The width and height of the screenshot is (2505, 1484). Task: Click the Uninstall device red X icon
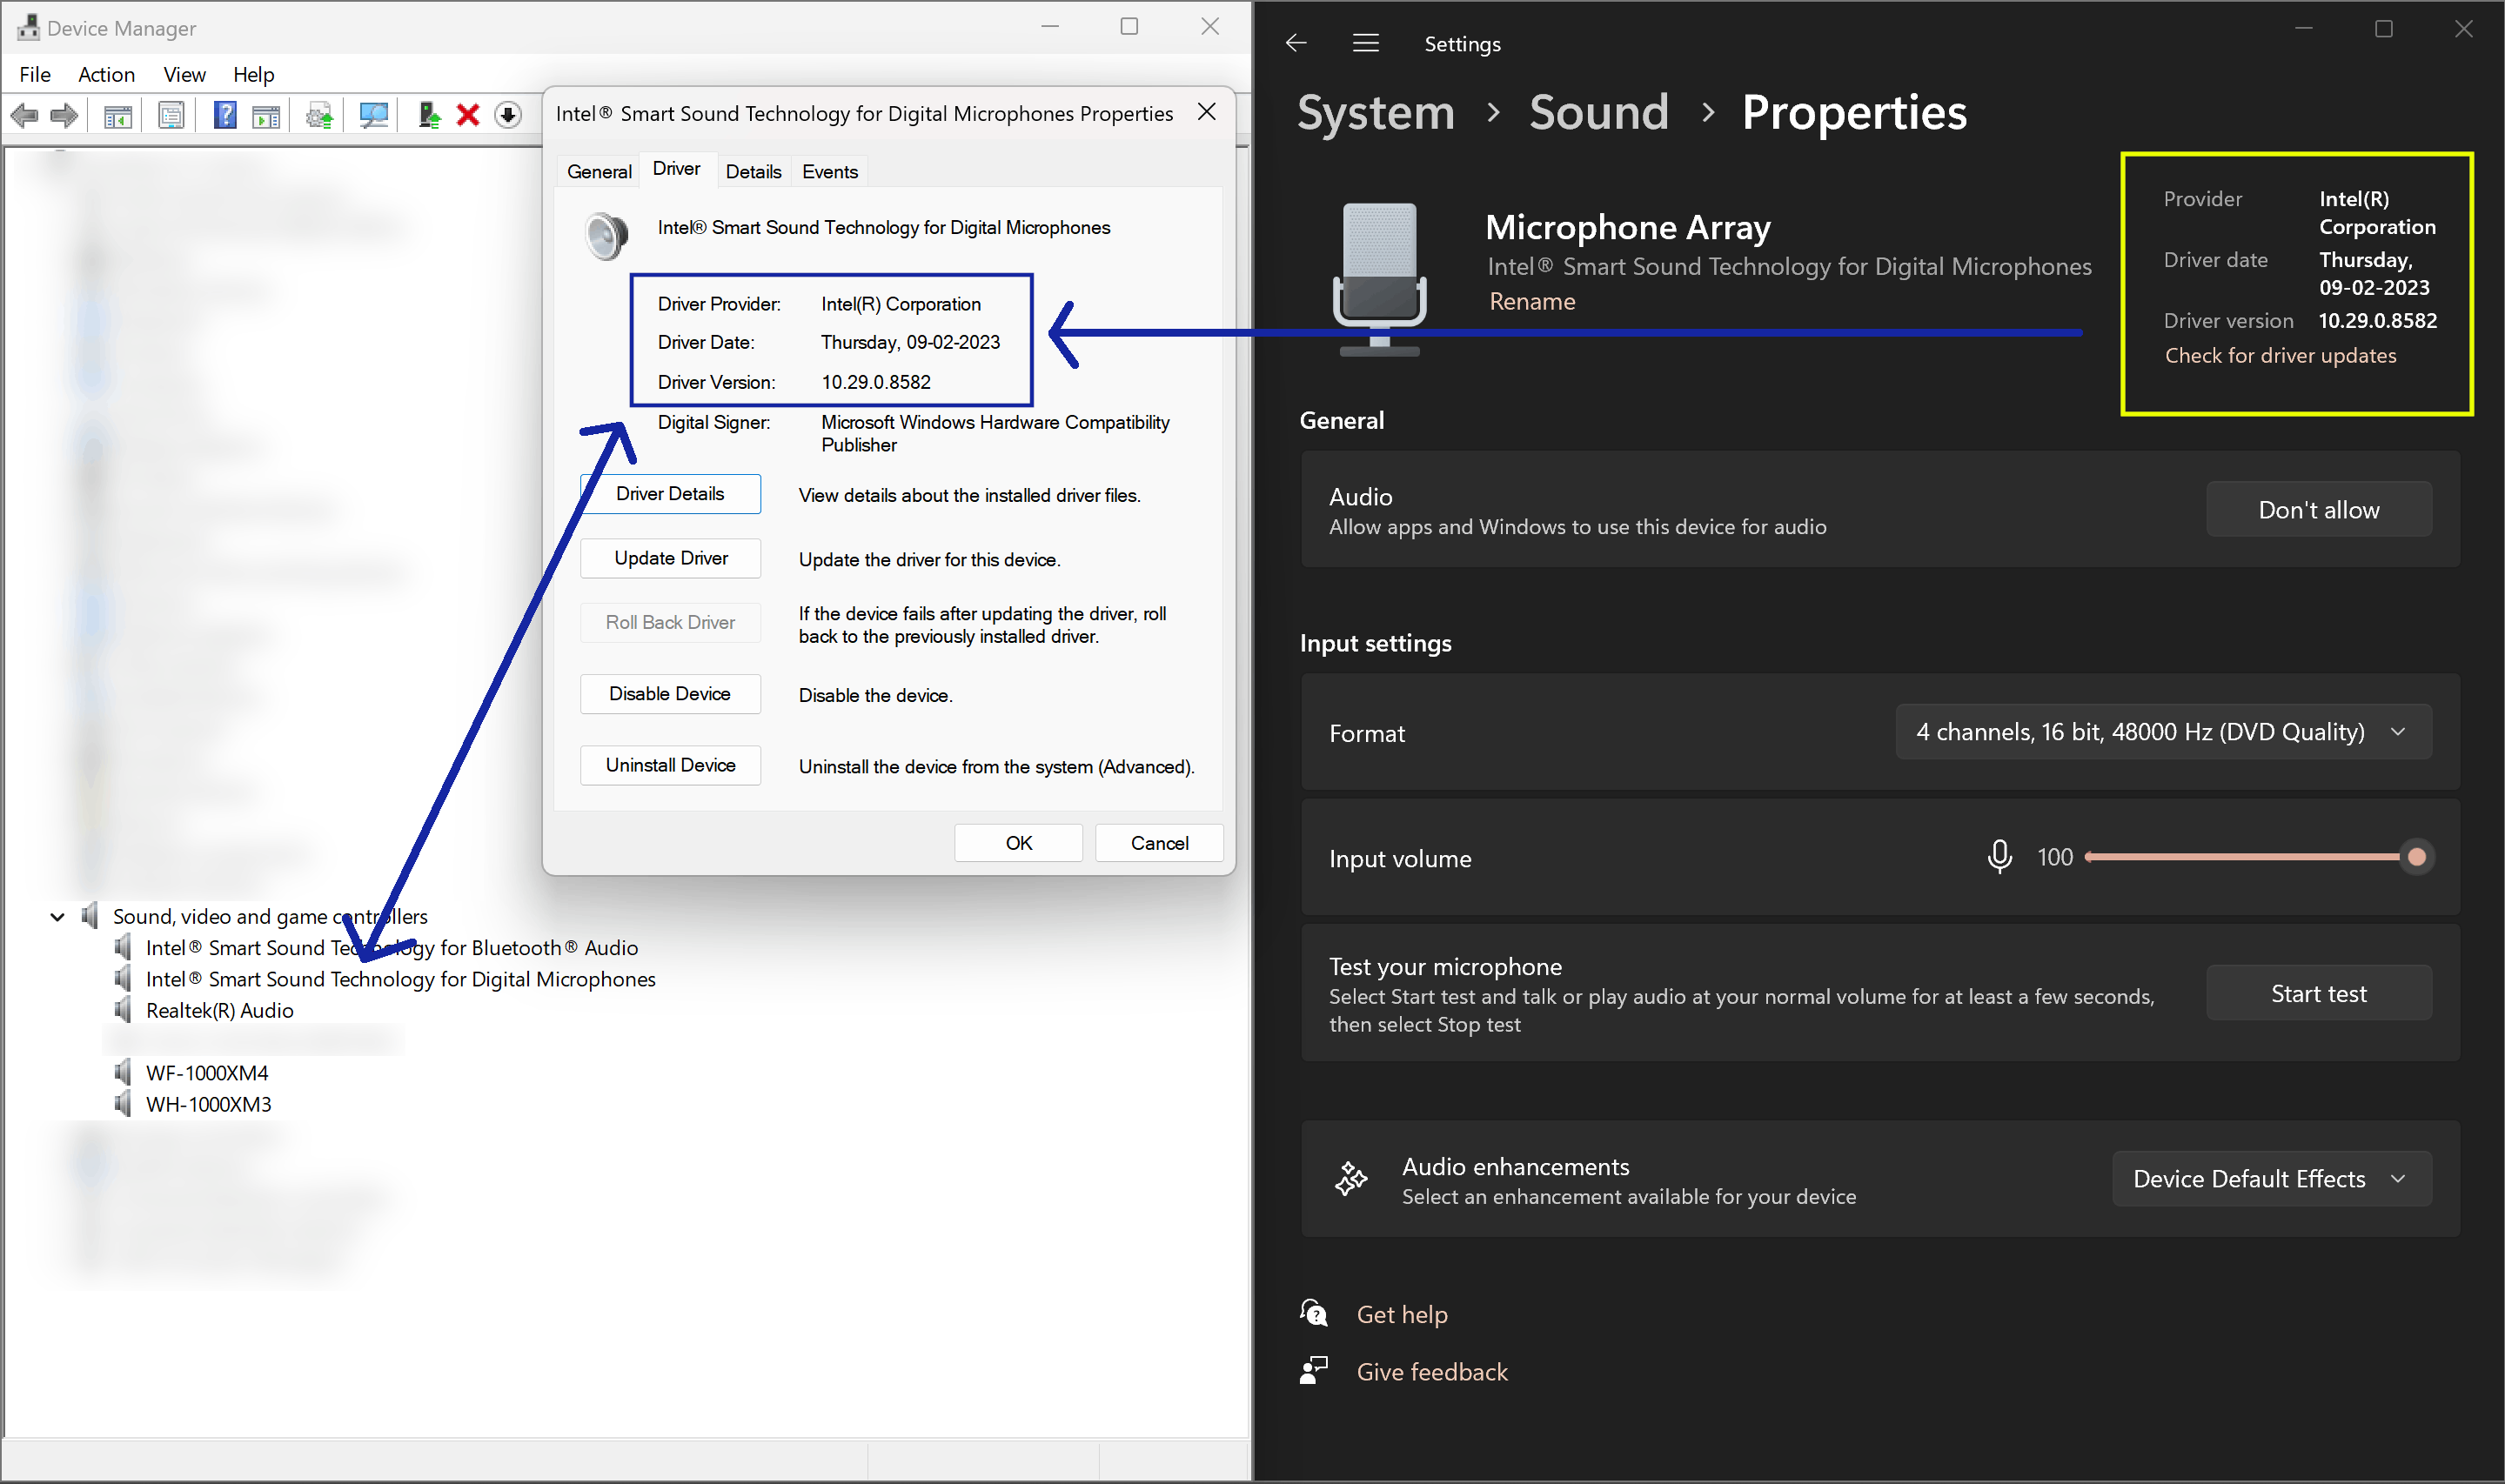467,114
